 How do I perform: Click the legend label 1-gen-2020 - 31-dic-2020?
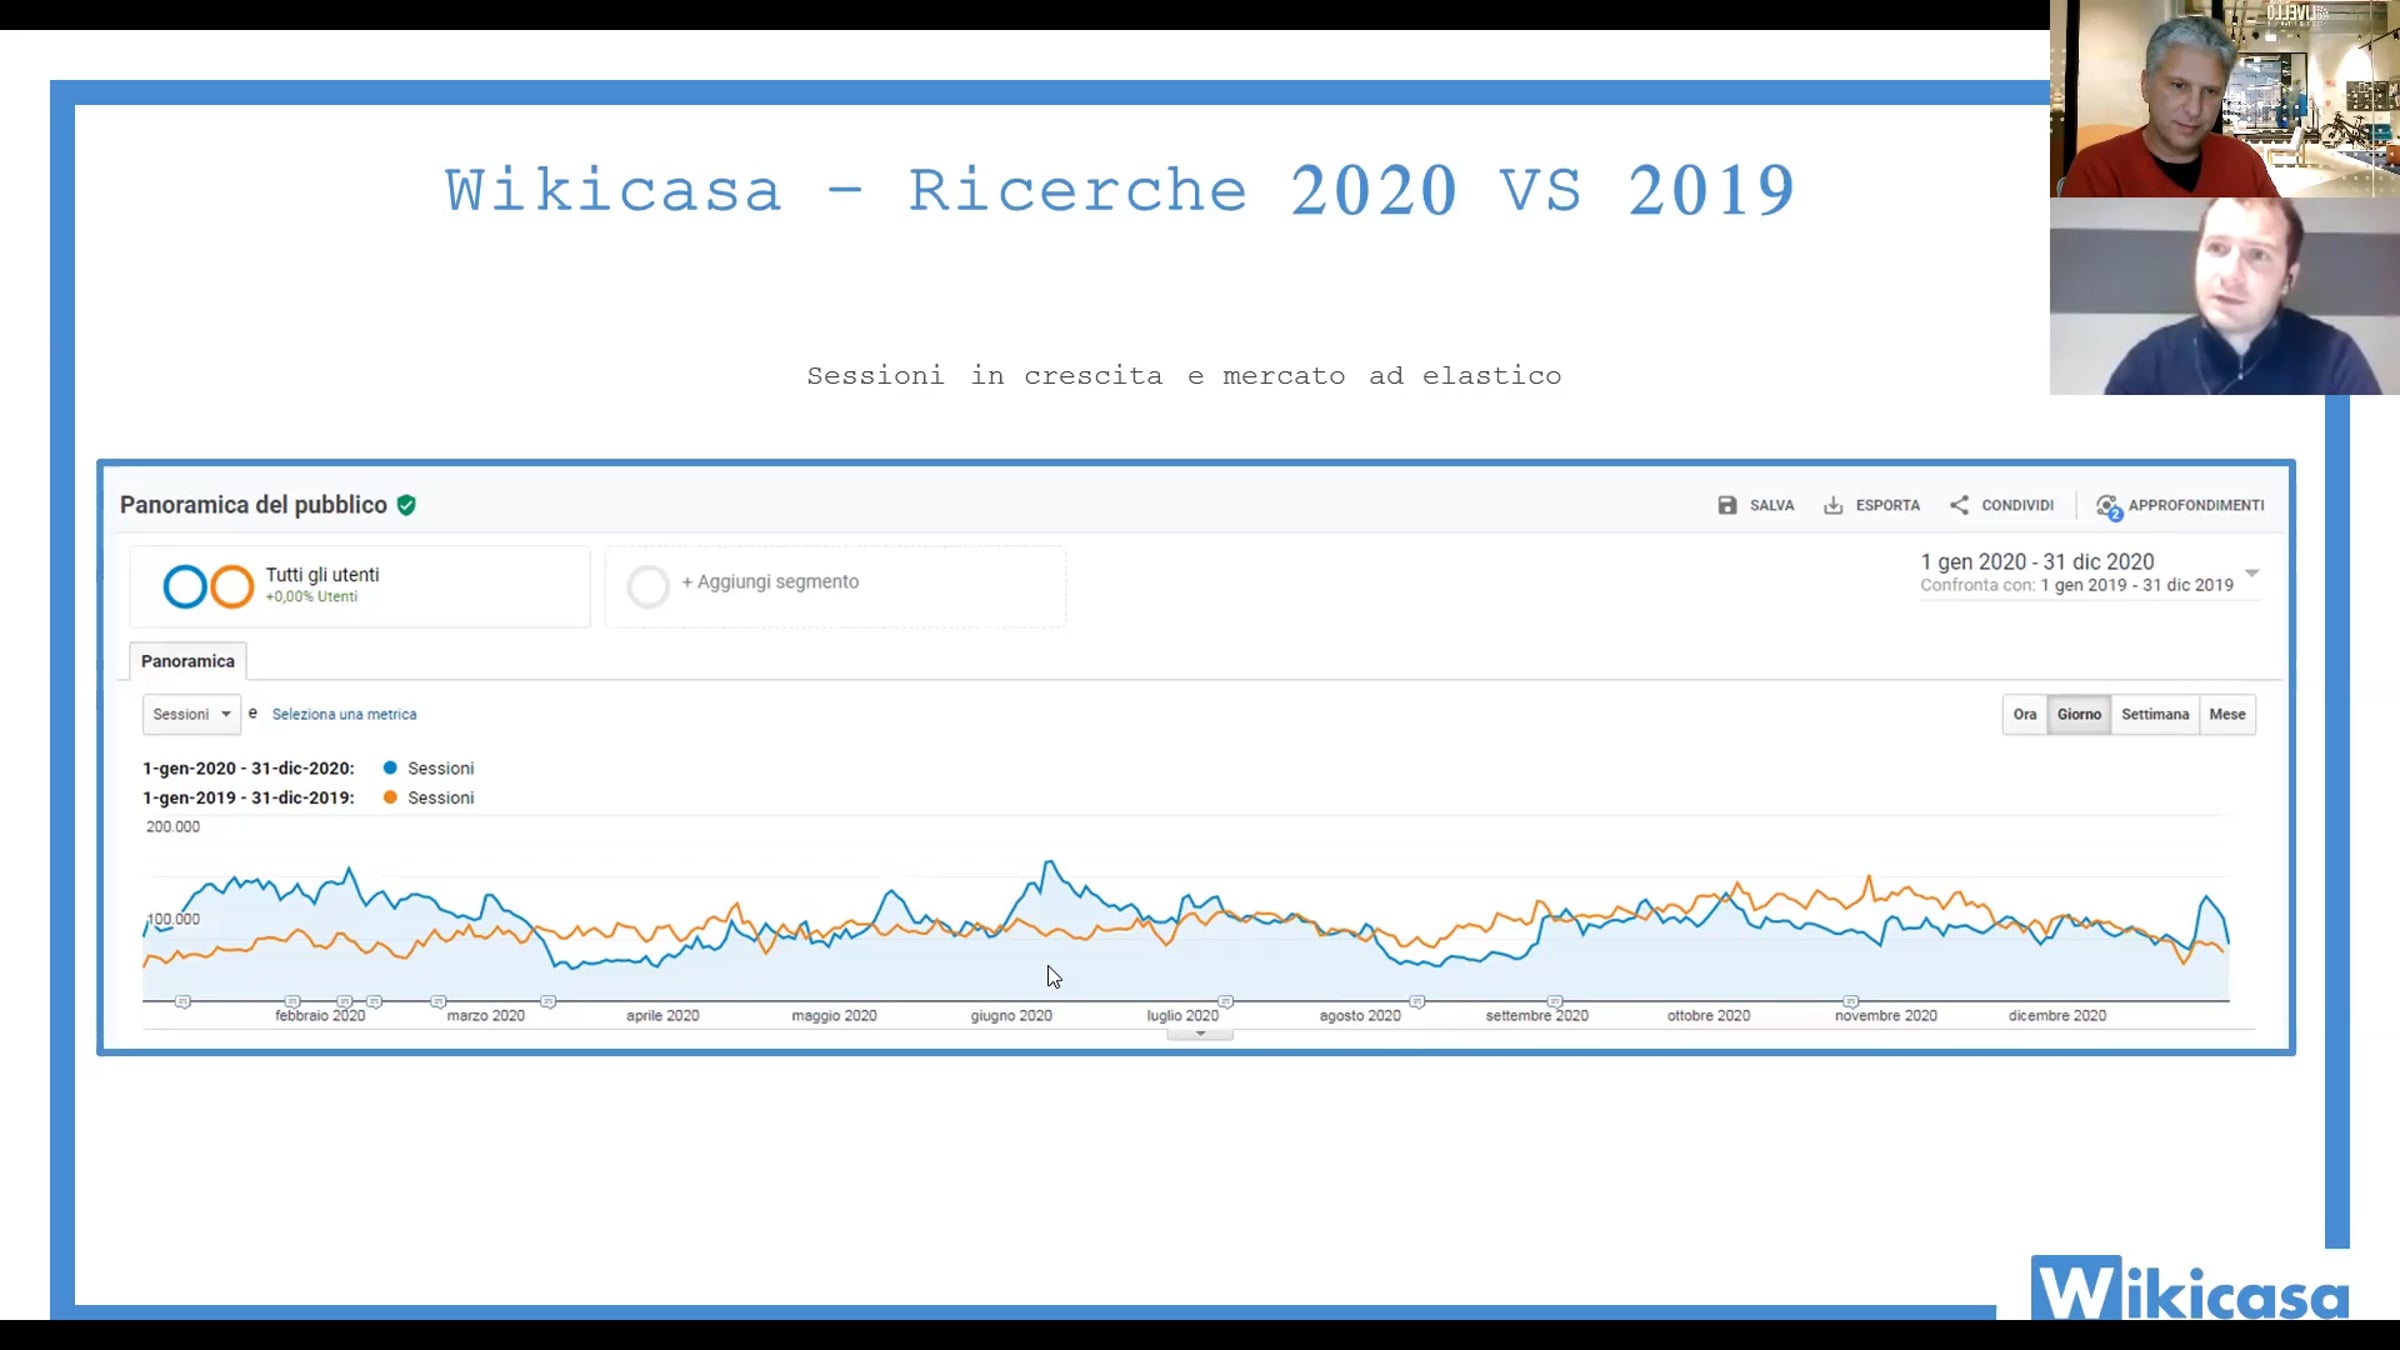pyautogui.click(x=248, y=768)
